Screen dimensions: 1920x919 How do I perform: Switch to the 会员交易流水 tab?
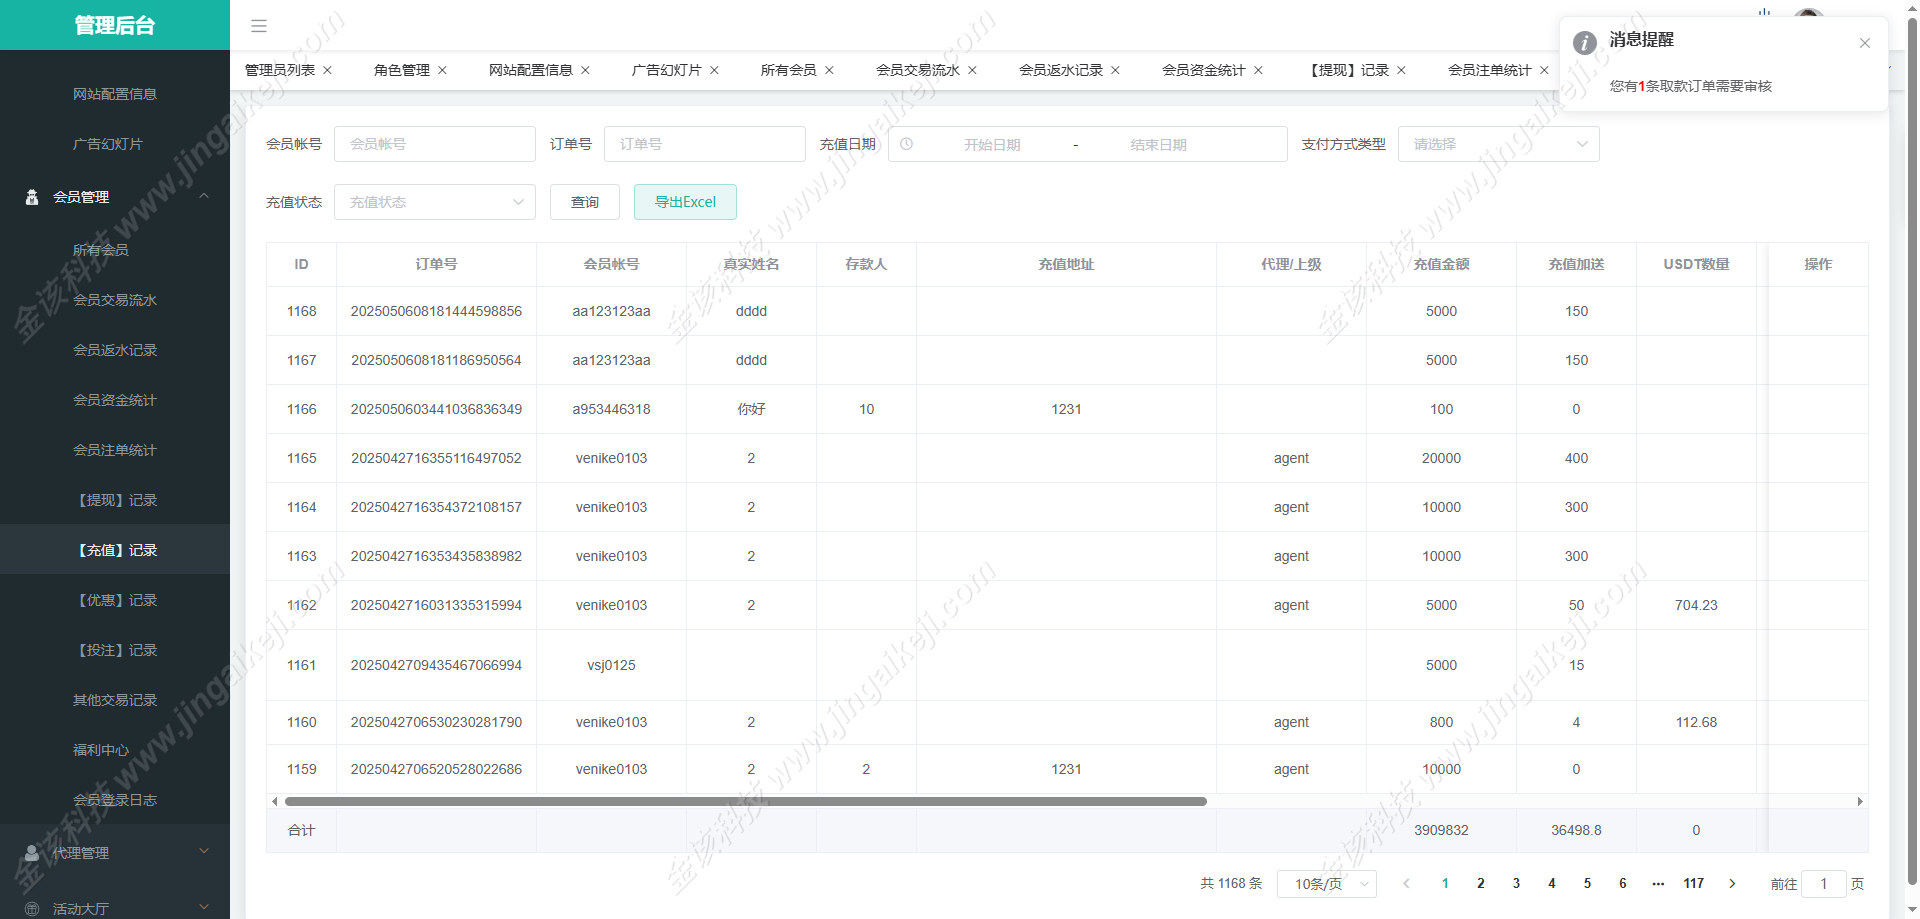[918, 70]
